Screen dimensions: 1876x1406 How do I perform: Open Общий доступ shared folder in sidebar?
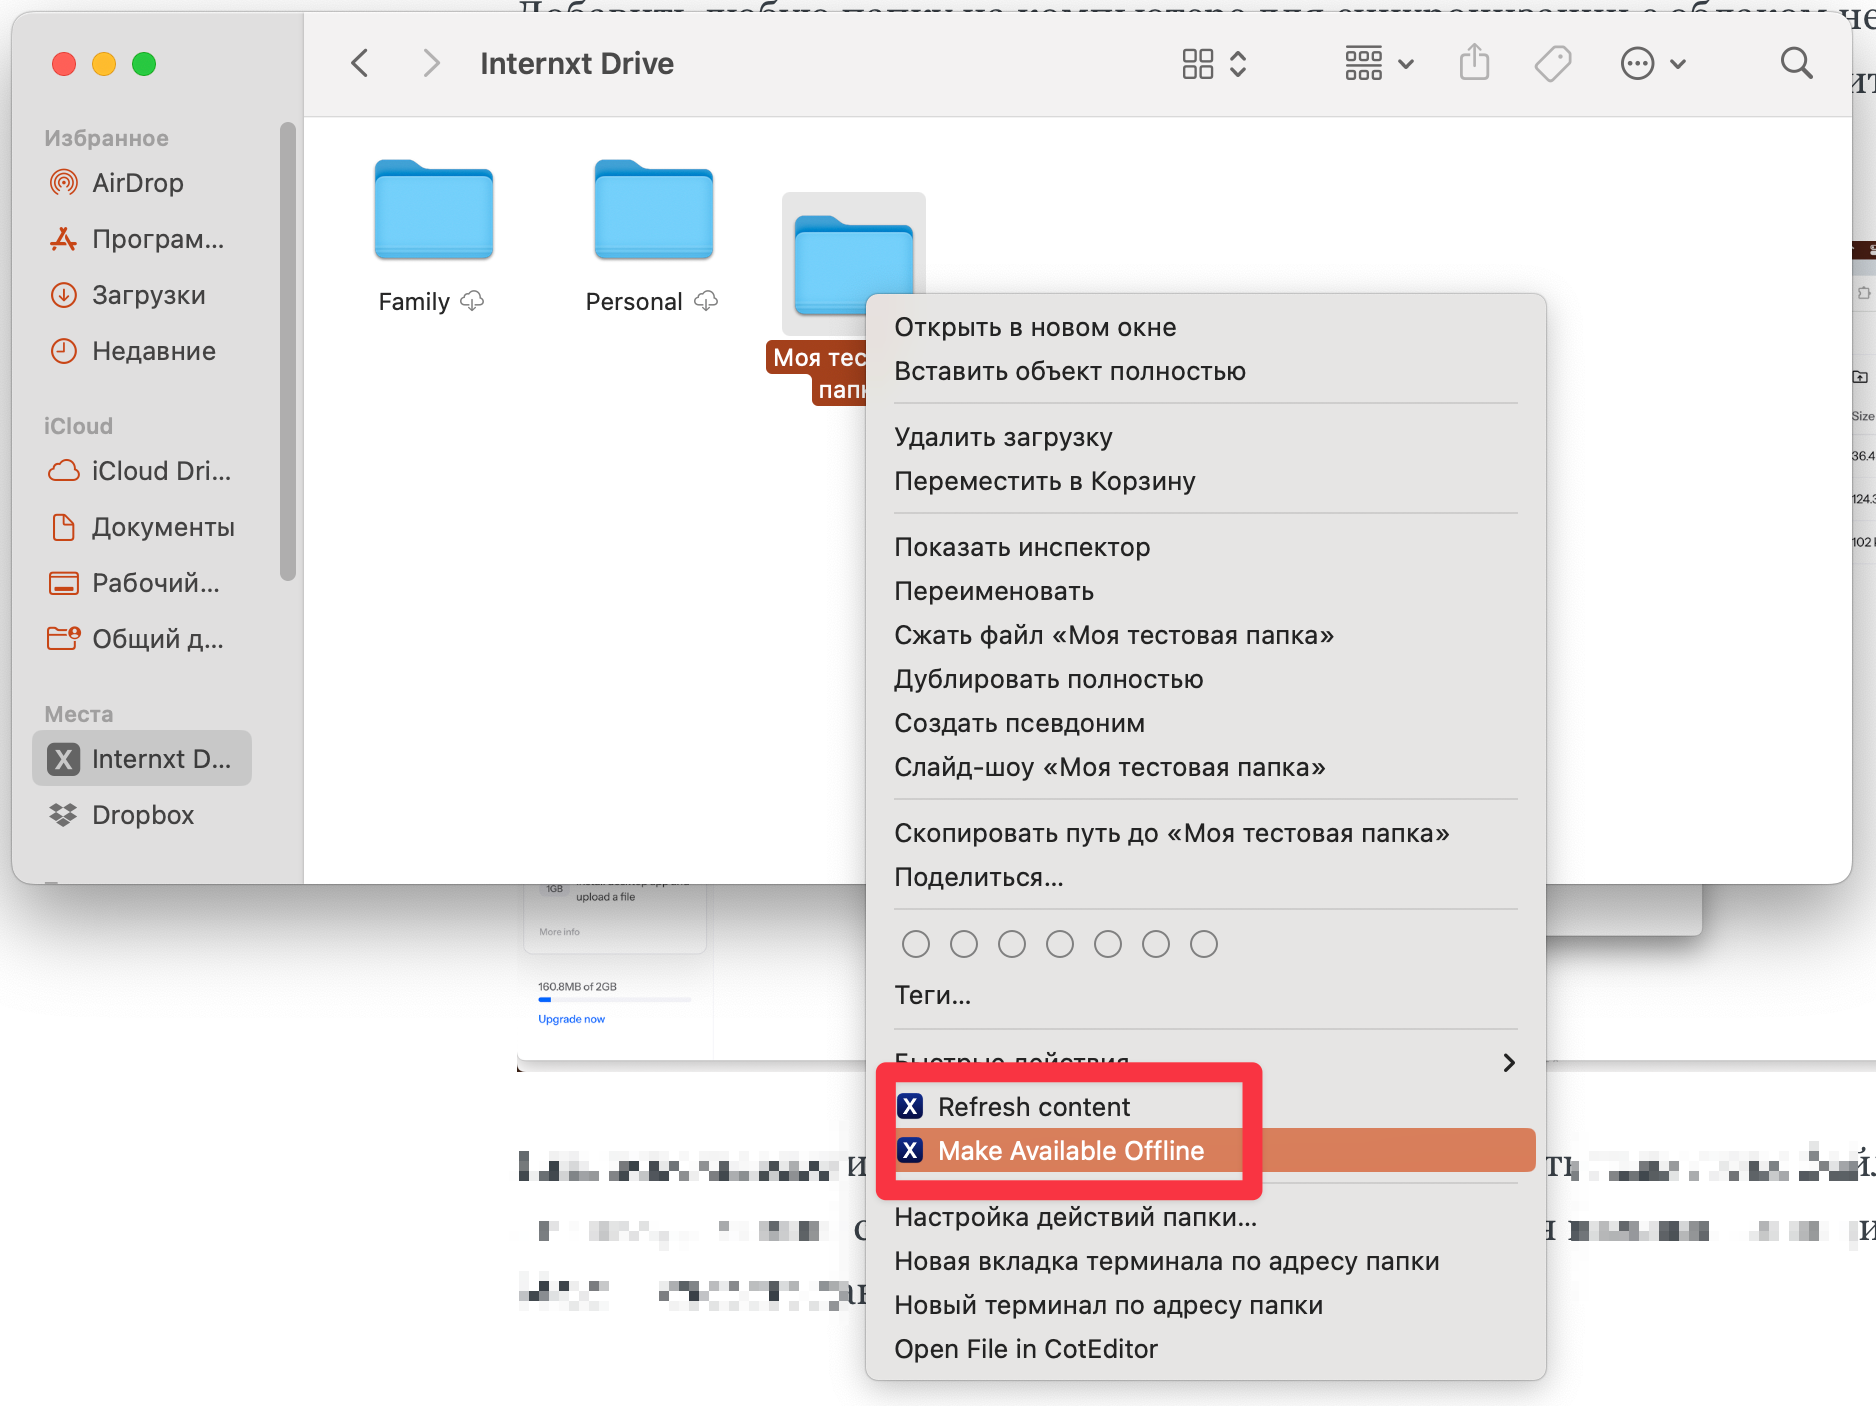pyautogui.click(x=142, y=639)
